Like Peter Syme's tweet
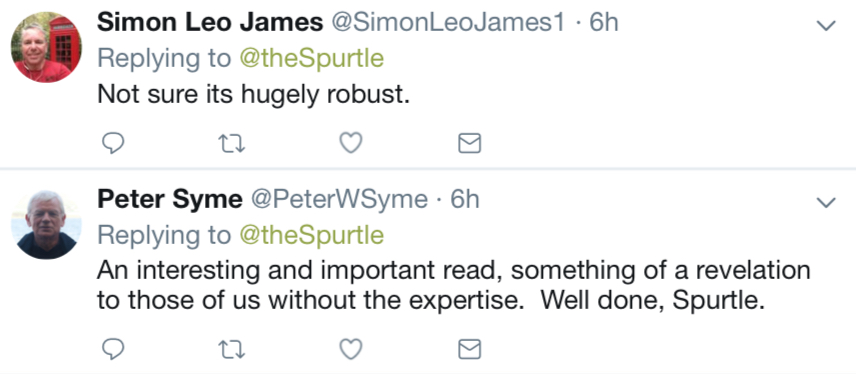856x374 pixels. point(350,349)
